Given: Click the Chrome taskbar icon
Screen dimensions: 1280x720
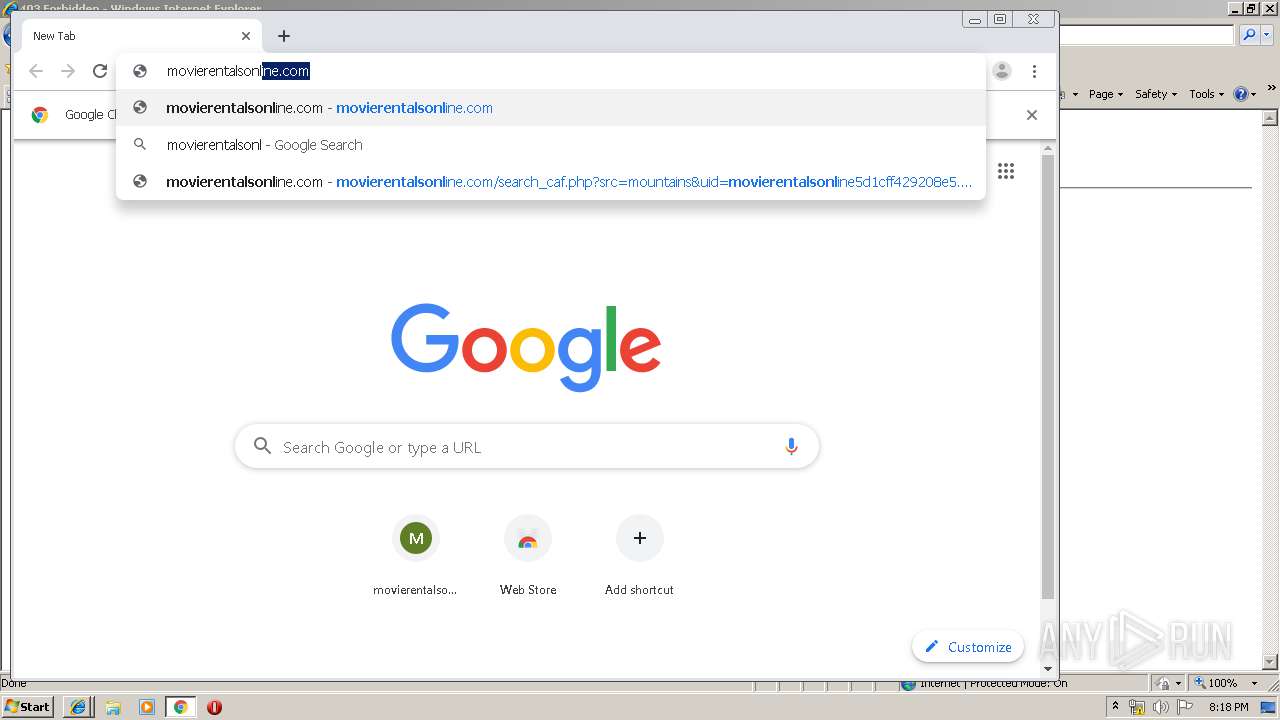Looking at the screenshot, I should click(x=181, y=707).
